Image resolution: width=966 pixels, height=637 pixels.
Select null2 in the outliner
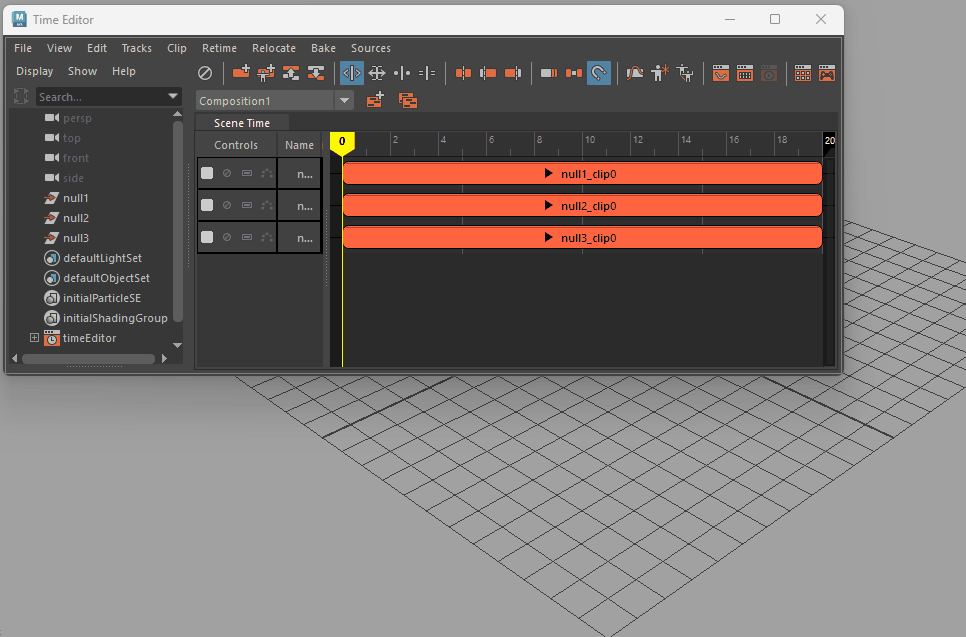coord(75,218)
